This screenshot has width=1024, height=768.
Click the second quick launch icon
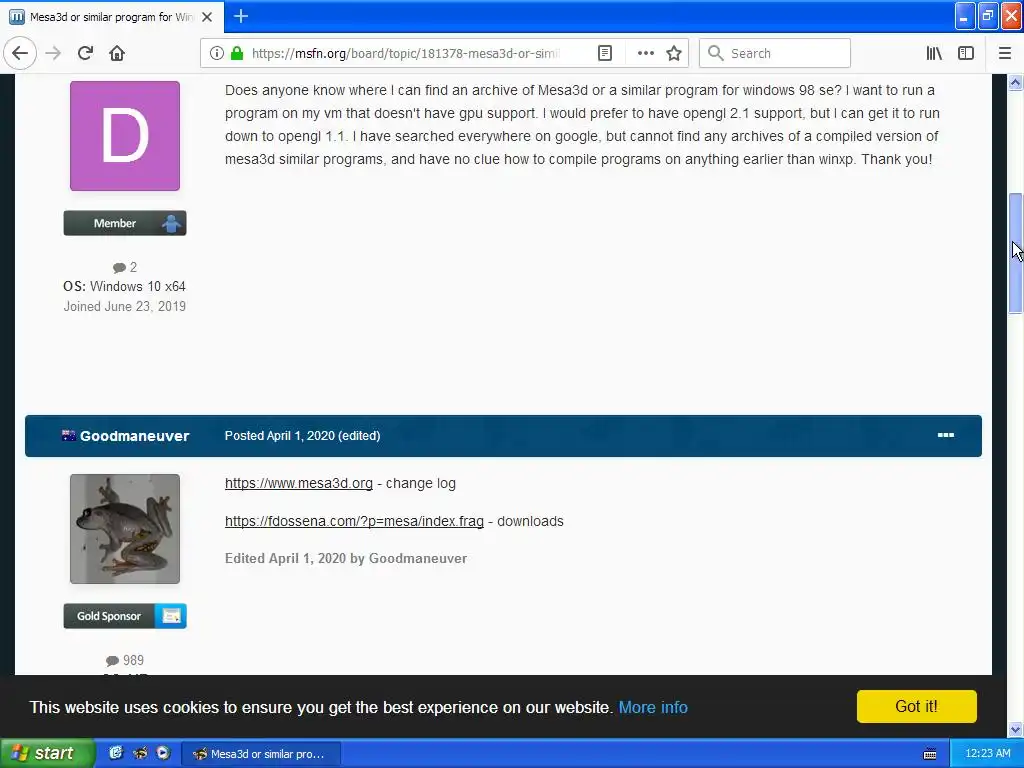(140, 753)
